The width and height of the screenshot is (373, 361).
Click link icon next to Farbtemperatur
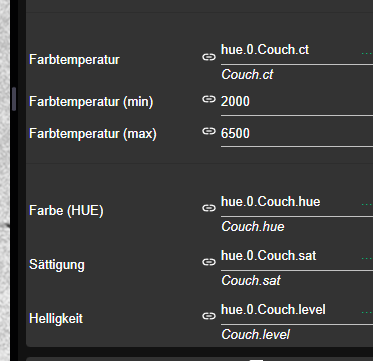(209, 57)
